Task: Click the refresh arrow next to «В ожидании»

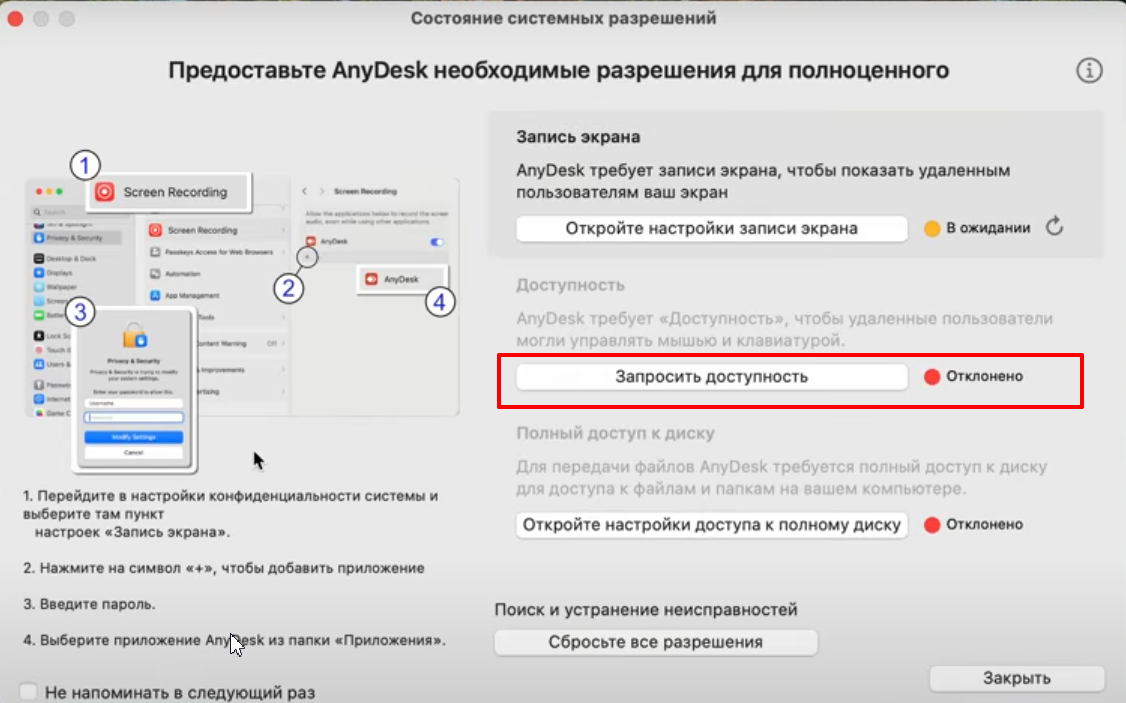Action: [1054, 227]
